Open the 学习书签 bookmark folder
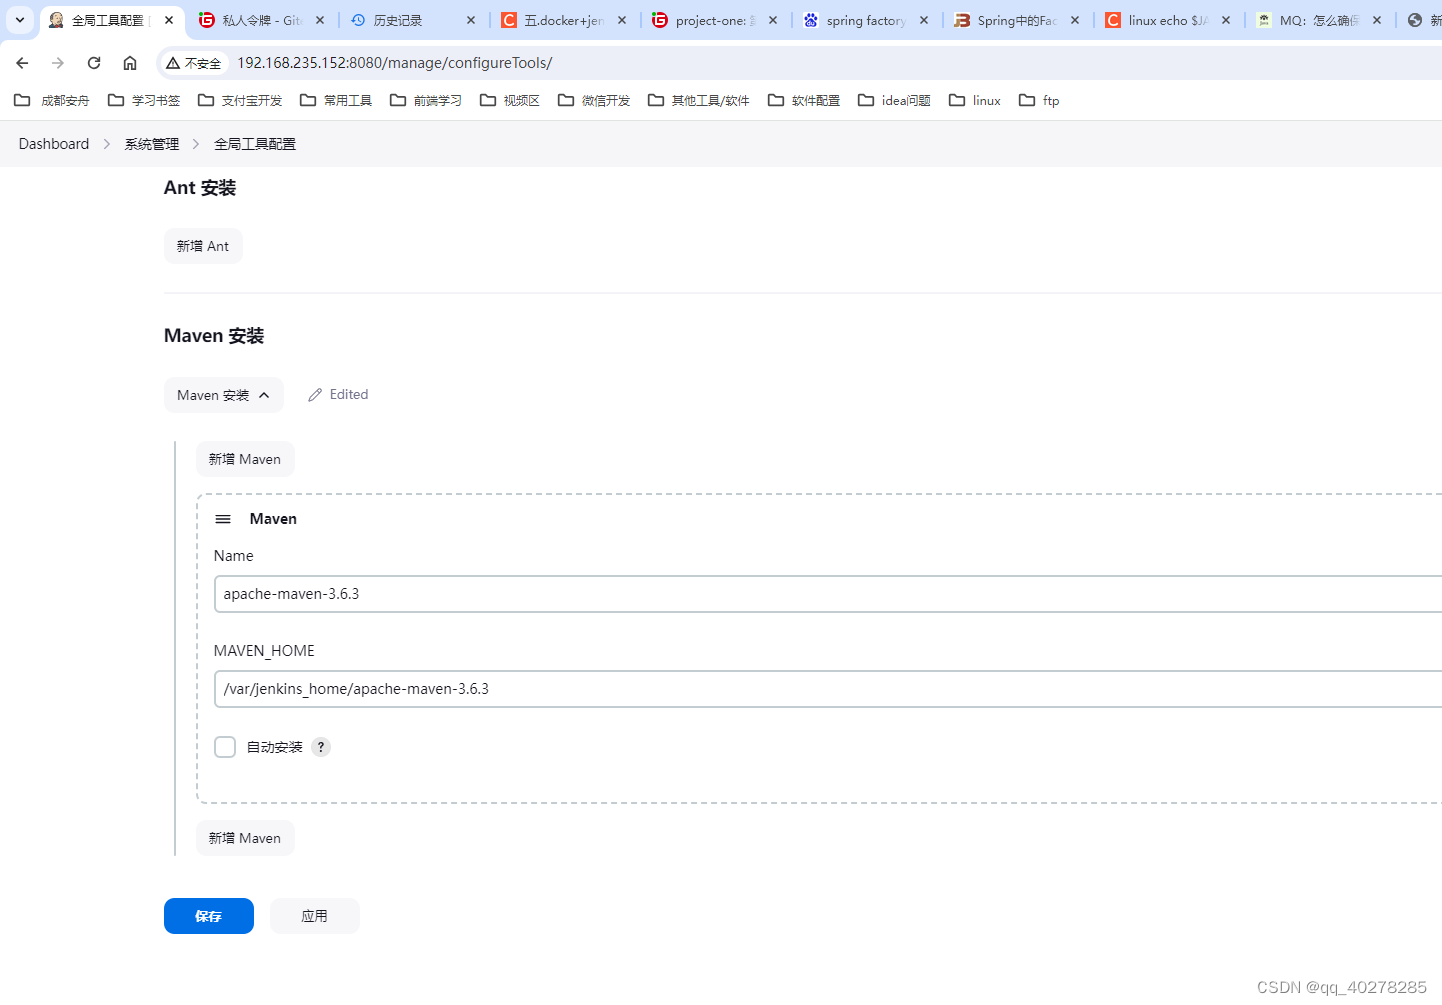The image size is (1442, 1005). click(x=144, y=100)
